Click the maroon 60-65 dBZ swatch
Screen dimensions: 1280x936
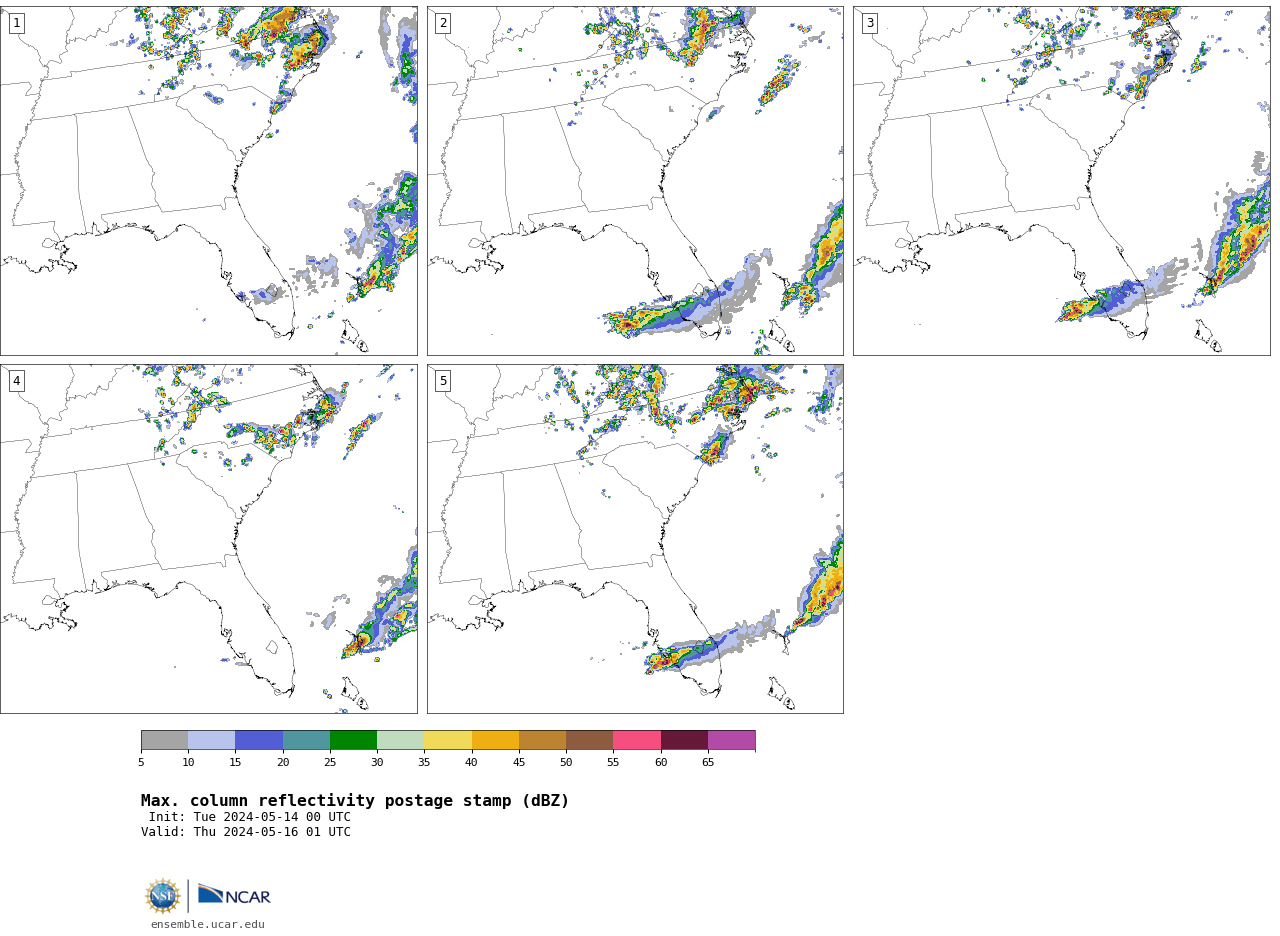pyautogui.click(x=684, y=740)
